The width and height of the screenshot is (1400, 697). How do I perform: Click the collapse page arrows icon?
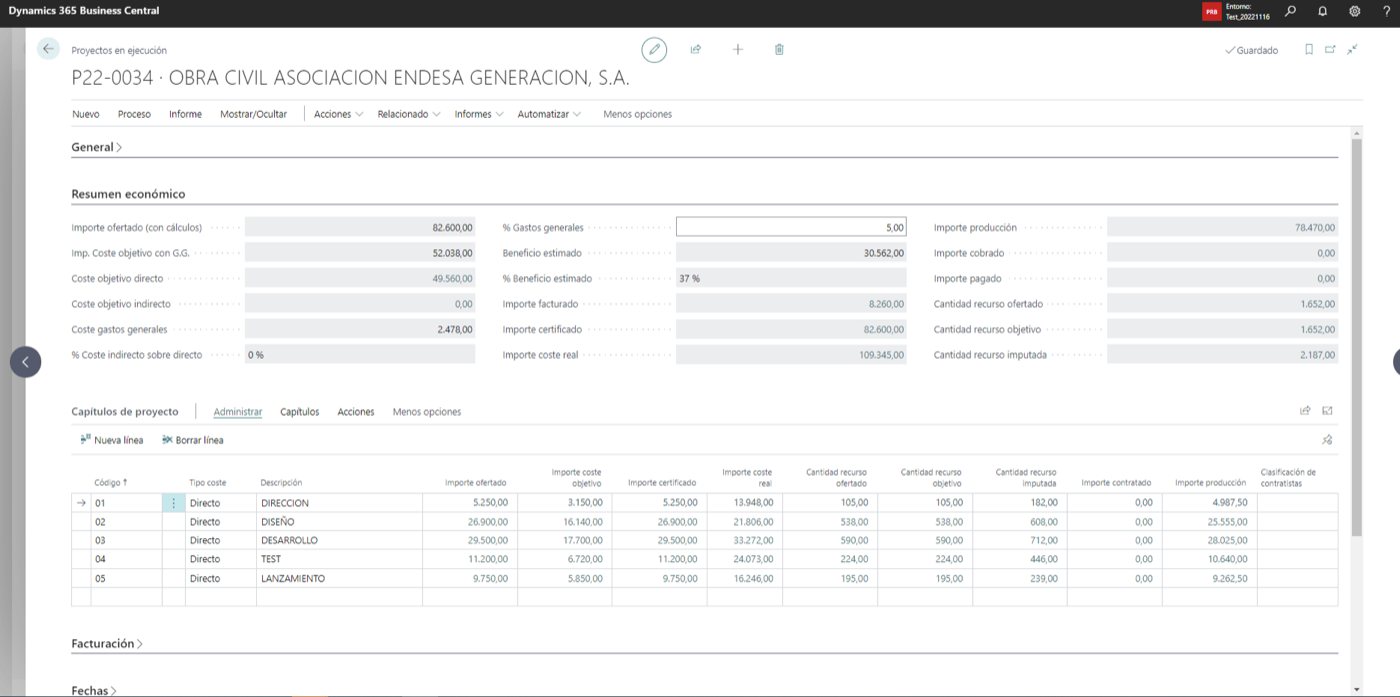(1352, 49)
